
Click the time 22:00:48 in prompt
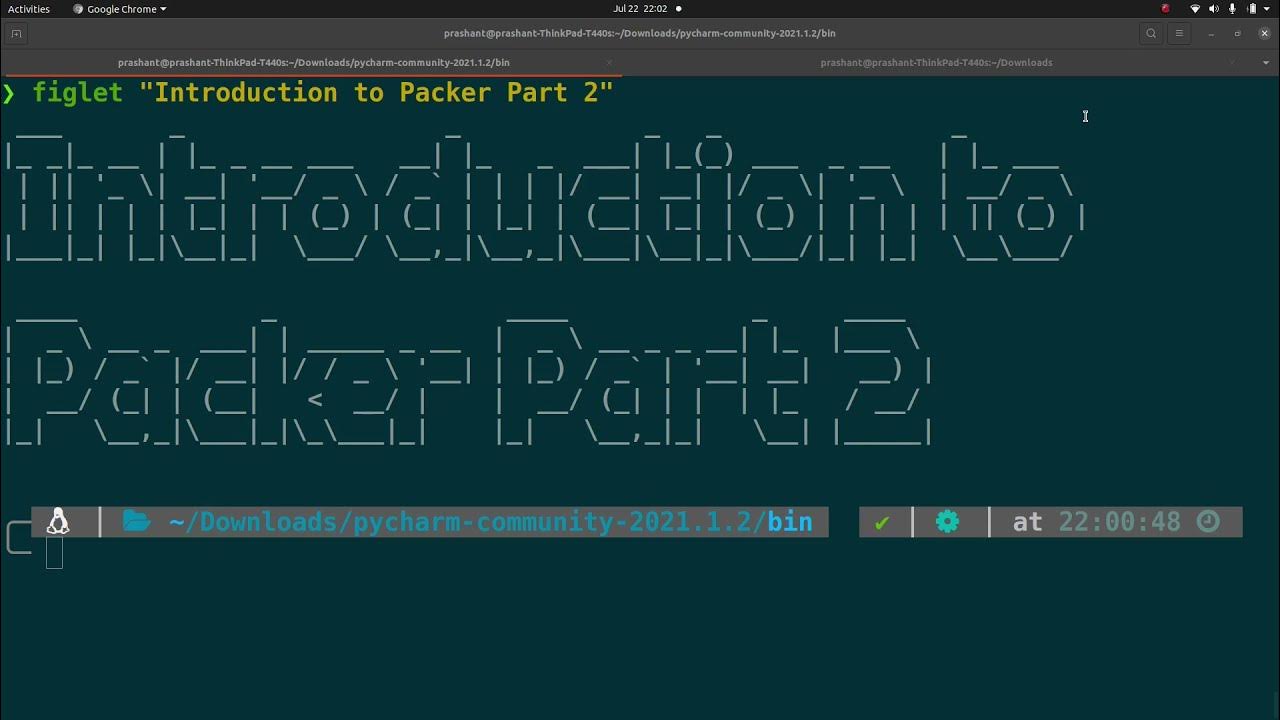1119,522
